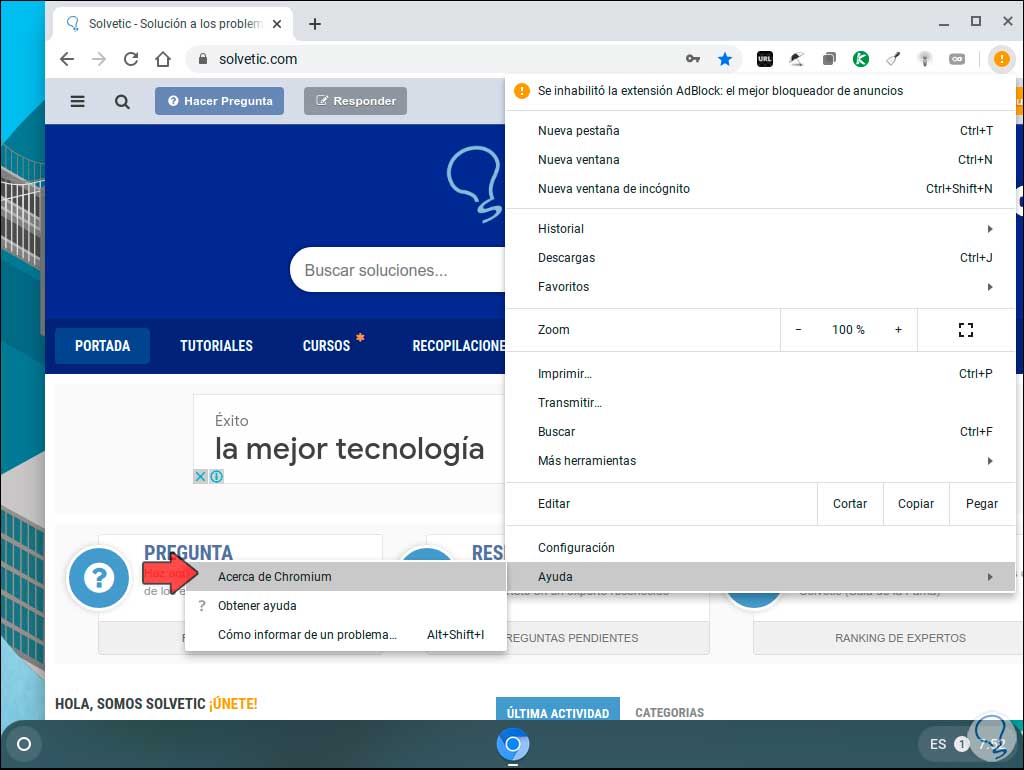Open Nueva ventana de incógnito
This screenshot has height=770, width=1024.
point(760,189)
